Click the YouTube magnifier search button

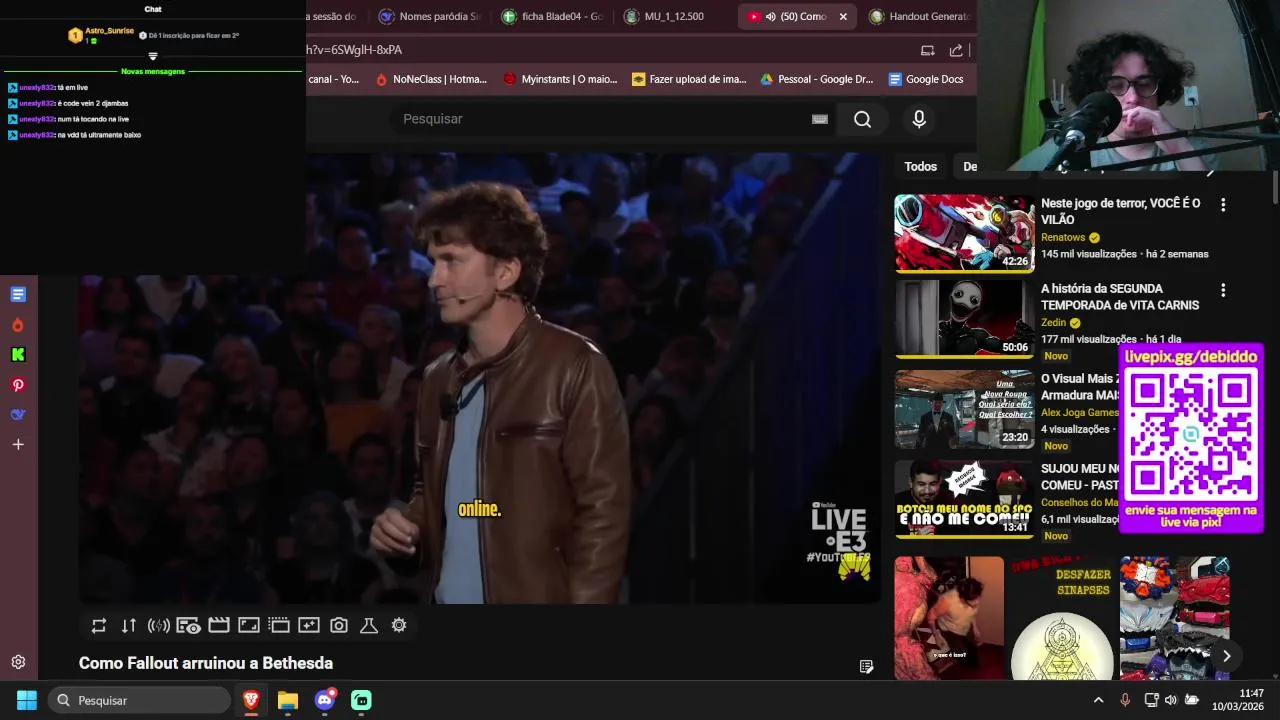862,119
